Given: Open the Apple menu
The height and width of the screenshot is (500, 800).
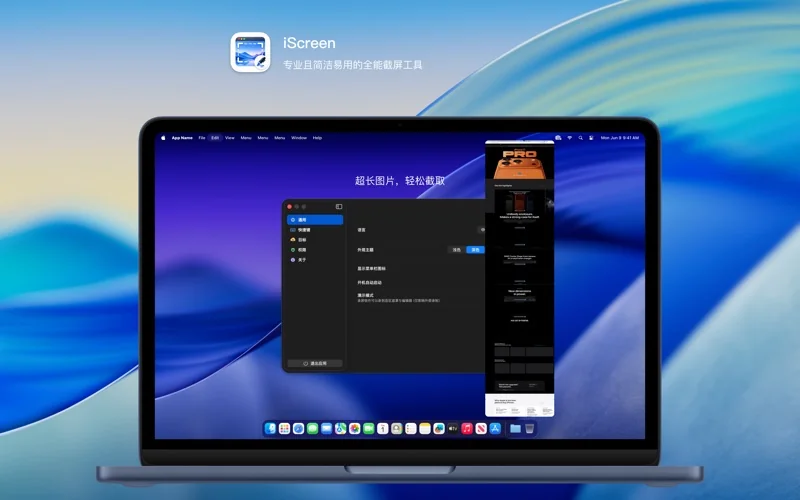Looking at the screenshot, I should tap(163, 138).
